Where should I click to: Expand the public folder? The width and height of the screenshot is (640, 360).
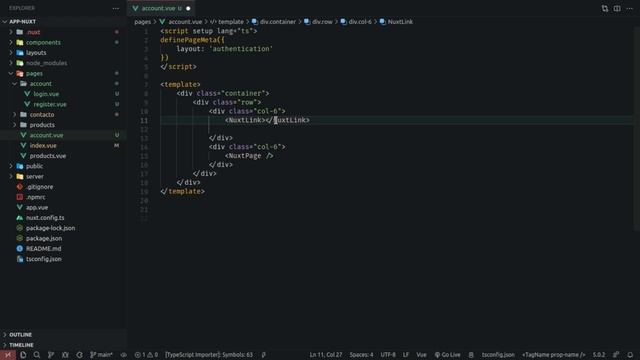pyautogui.click(x=11, y=166)
